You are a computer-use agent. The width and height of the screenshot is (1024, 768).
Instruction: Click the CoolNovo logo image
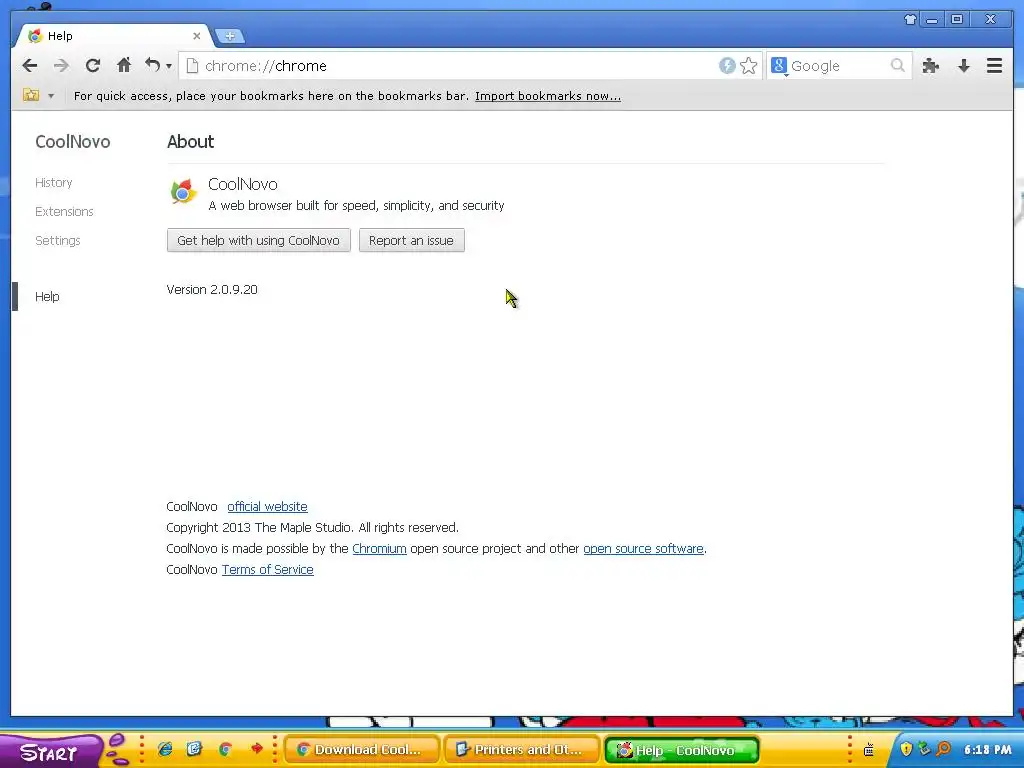pyautogui.click(x=184, y=191)
